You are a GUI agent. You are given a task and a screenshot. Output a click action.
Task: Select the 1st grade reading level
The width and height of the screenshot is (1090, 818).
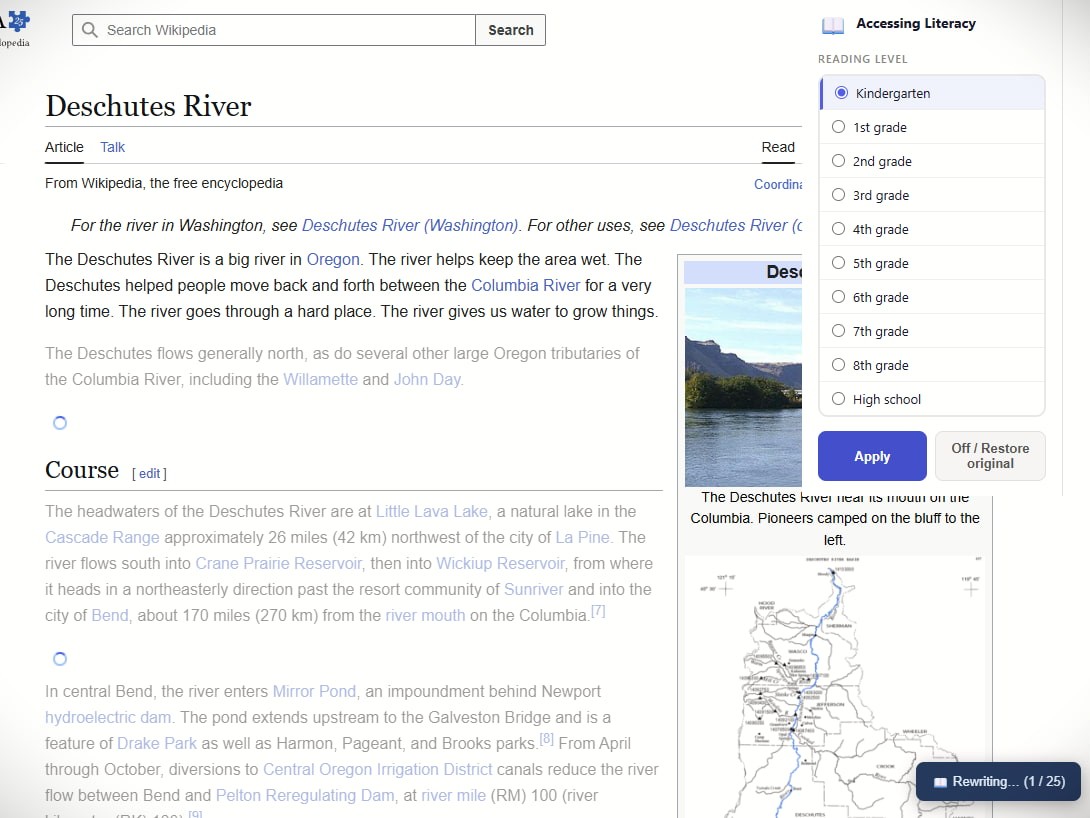(x=932, y=127)
